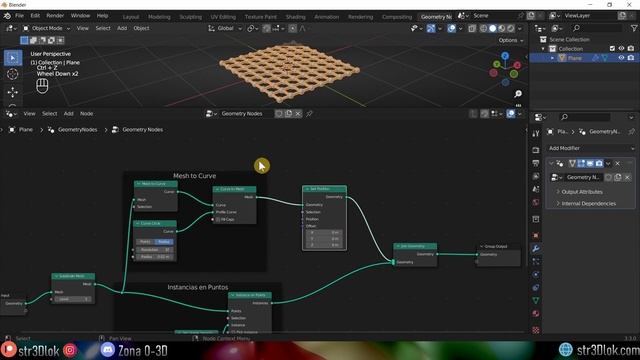
Task: Unlink node group with X in node header
Action: [x=298, y=113]
